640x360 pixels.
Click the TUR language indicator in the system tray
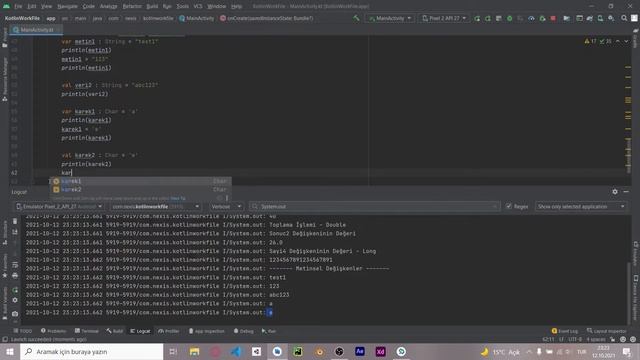pyautogui.click(x=582, y=351)
